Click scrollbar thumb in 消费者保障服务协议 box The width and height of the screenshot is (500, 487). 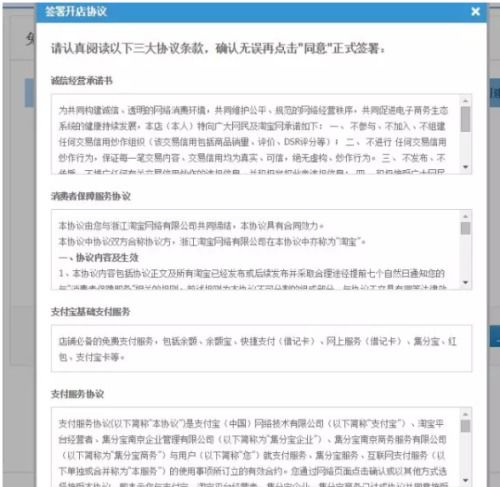tap(466, 228)
